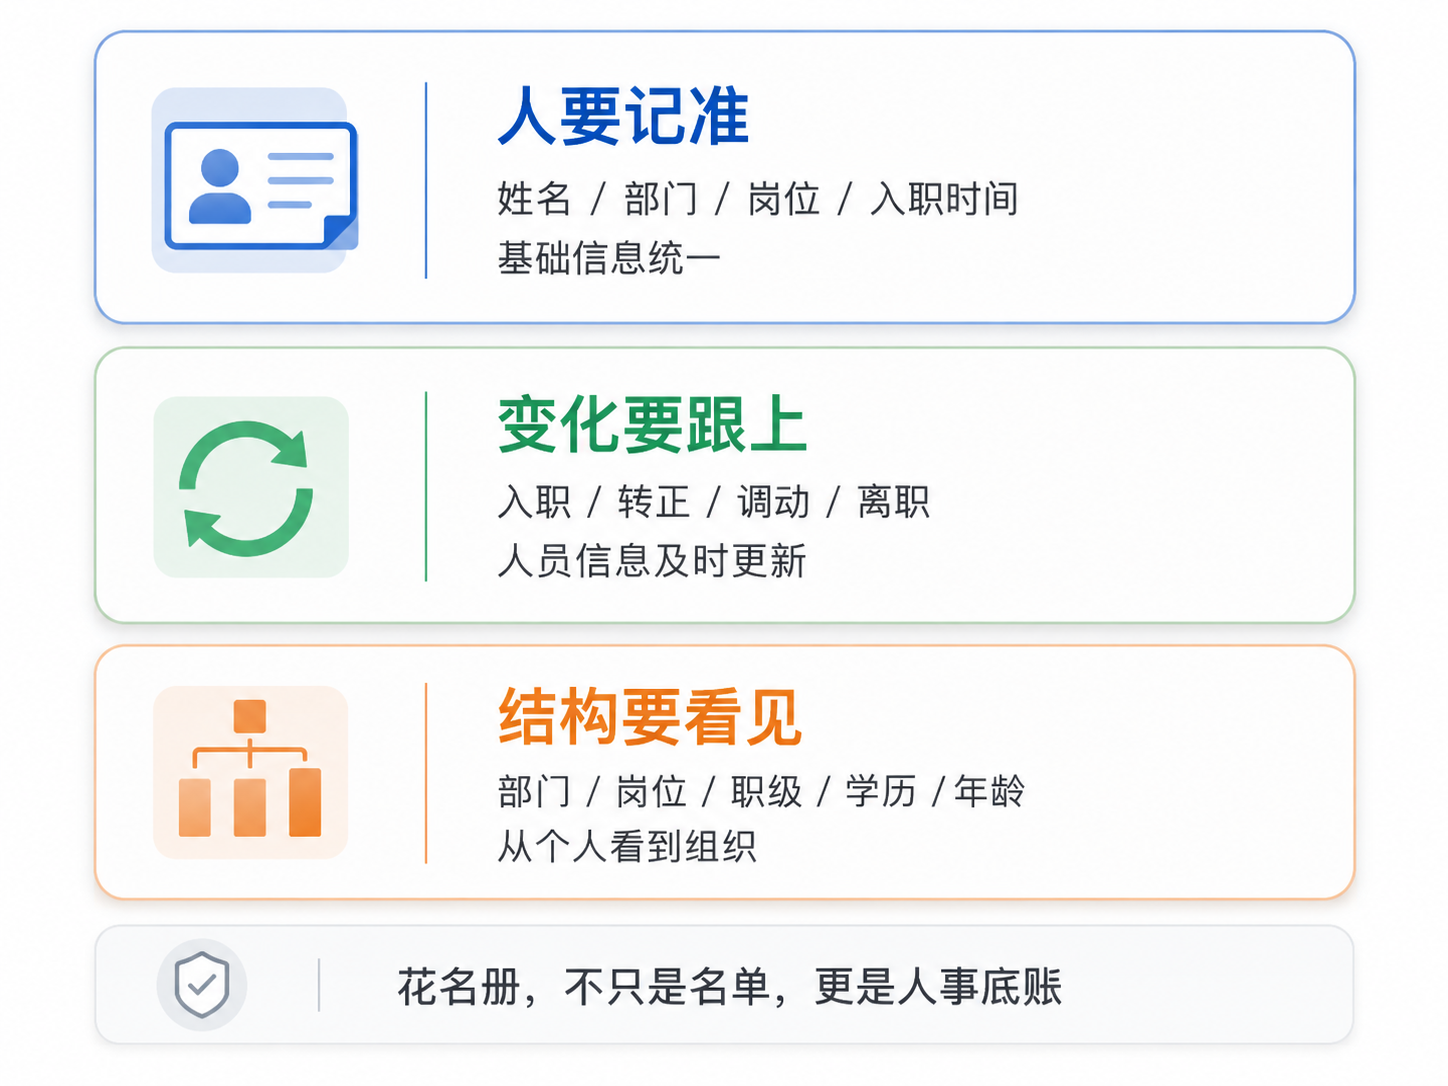Click 入职 / 转正 / 调动 / 离职 text
The image size is (1448, 1086).
coord(714,501)
